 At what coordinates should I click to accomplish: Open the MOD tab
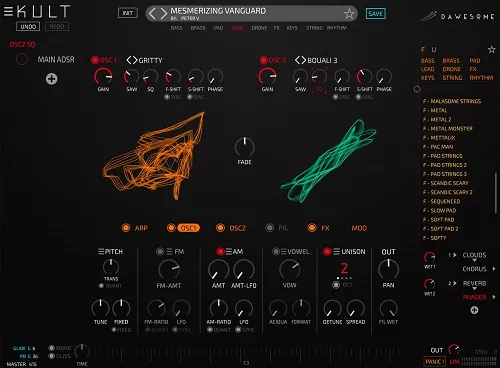tap(359, 228)
